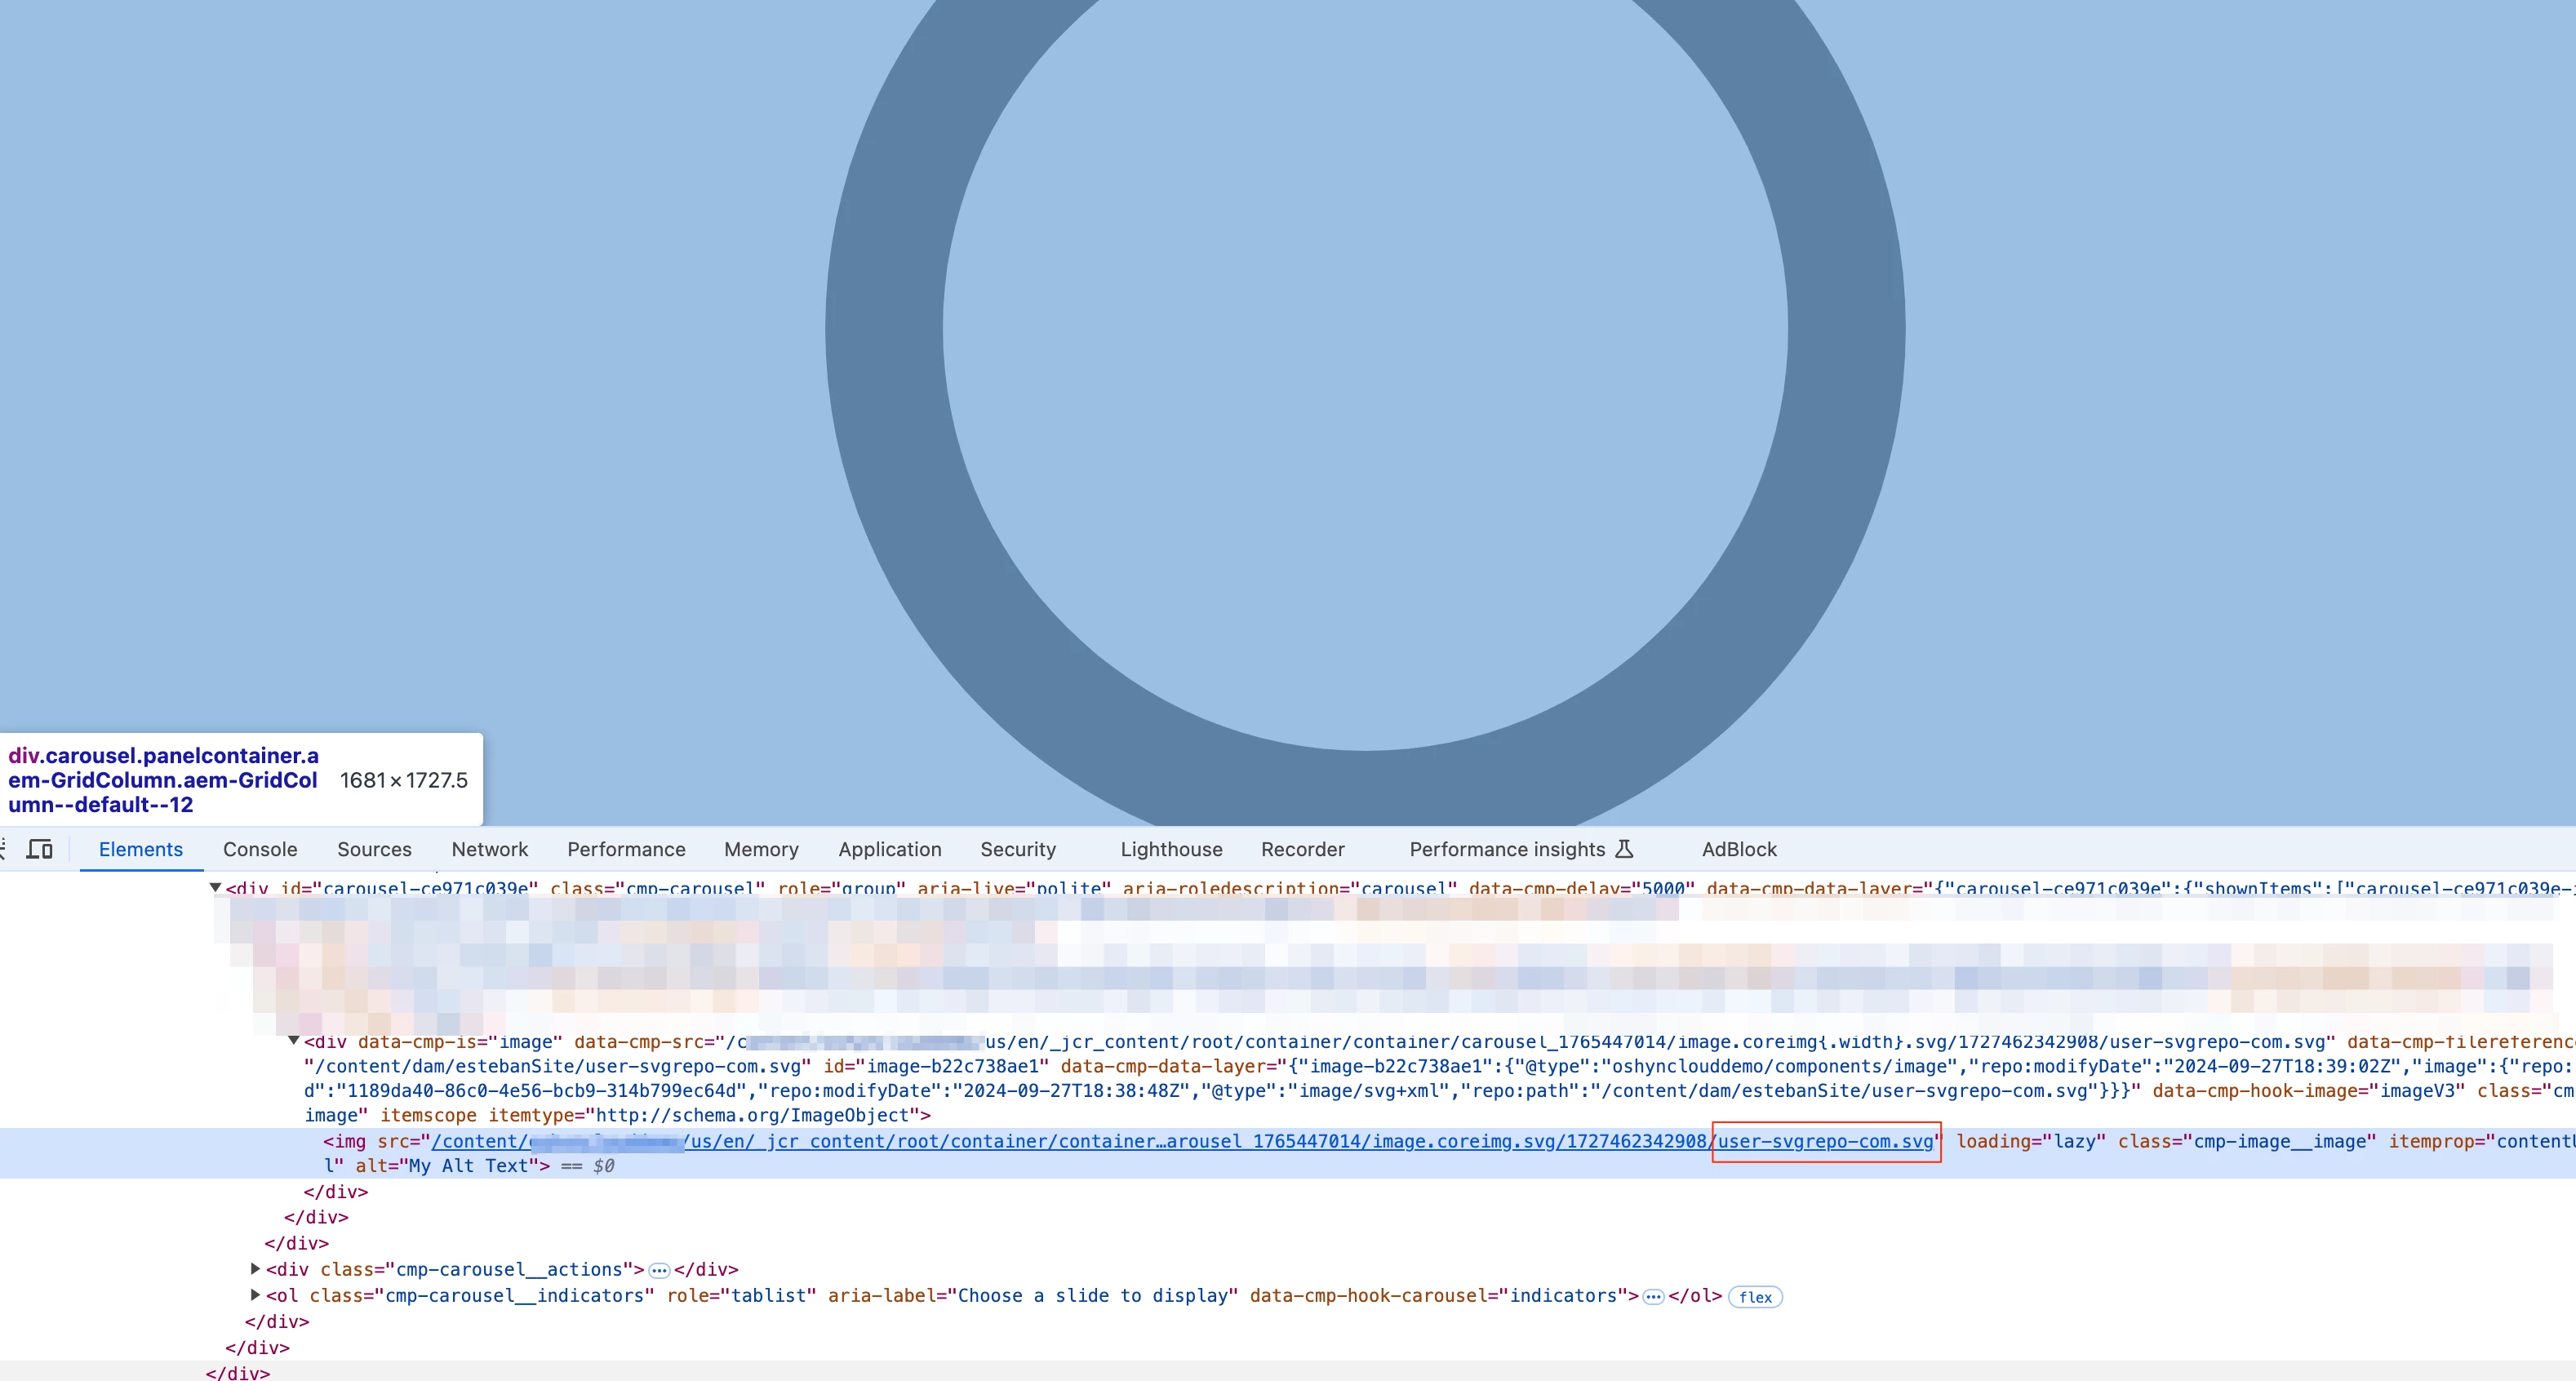Screen dimensions: 2576x1381
Task: Click the large circle image in the page
Action: tap(1365, 330)
